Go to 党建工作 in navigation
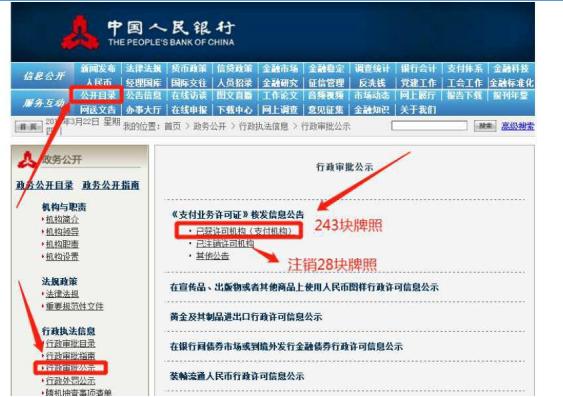This screenshot has width=563, height=397. click(x=418, y=83)
